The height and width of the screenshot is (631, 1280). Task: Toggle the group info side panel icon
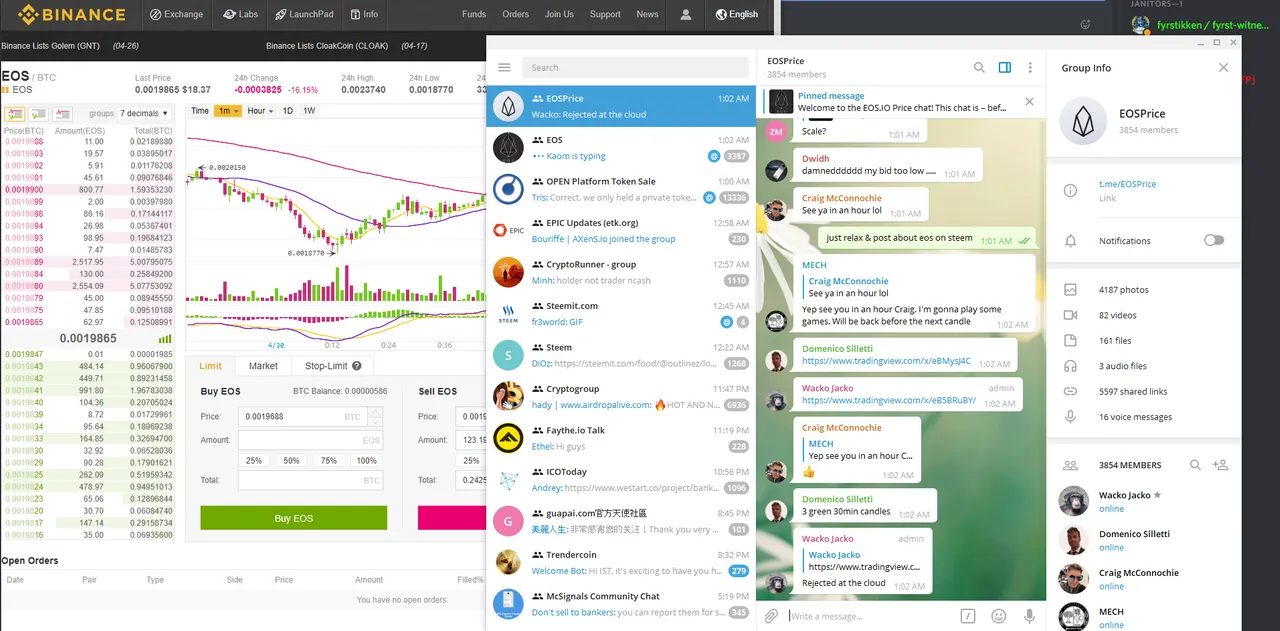[x=1005, y=68]
